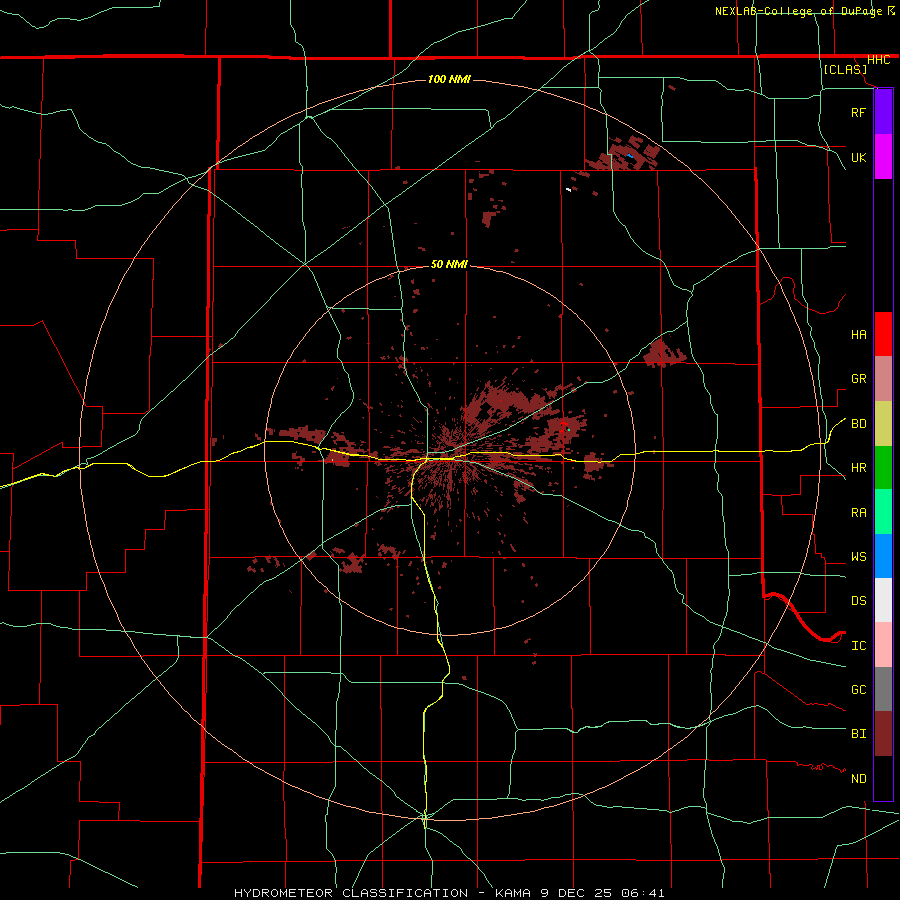Click the GC legend label

[858, 690]
